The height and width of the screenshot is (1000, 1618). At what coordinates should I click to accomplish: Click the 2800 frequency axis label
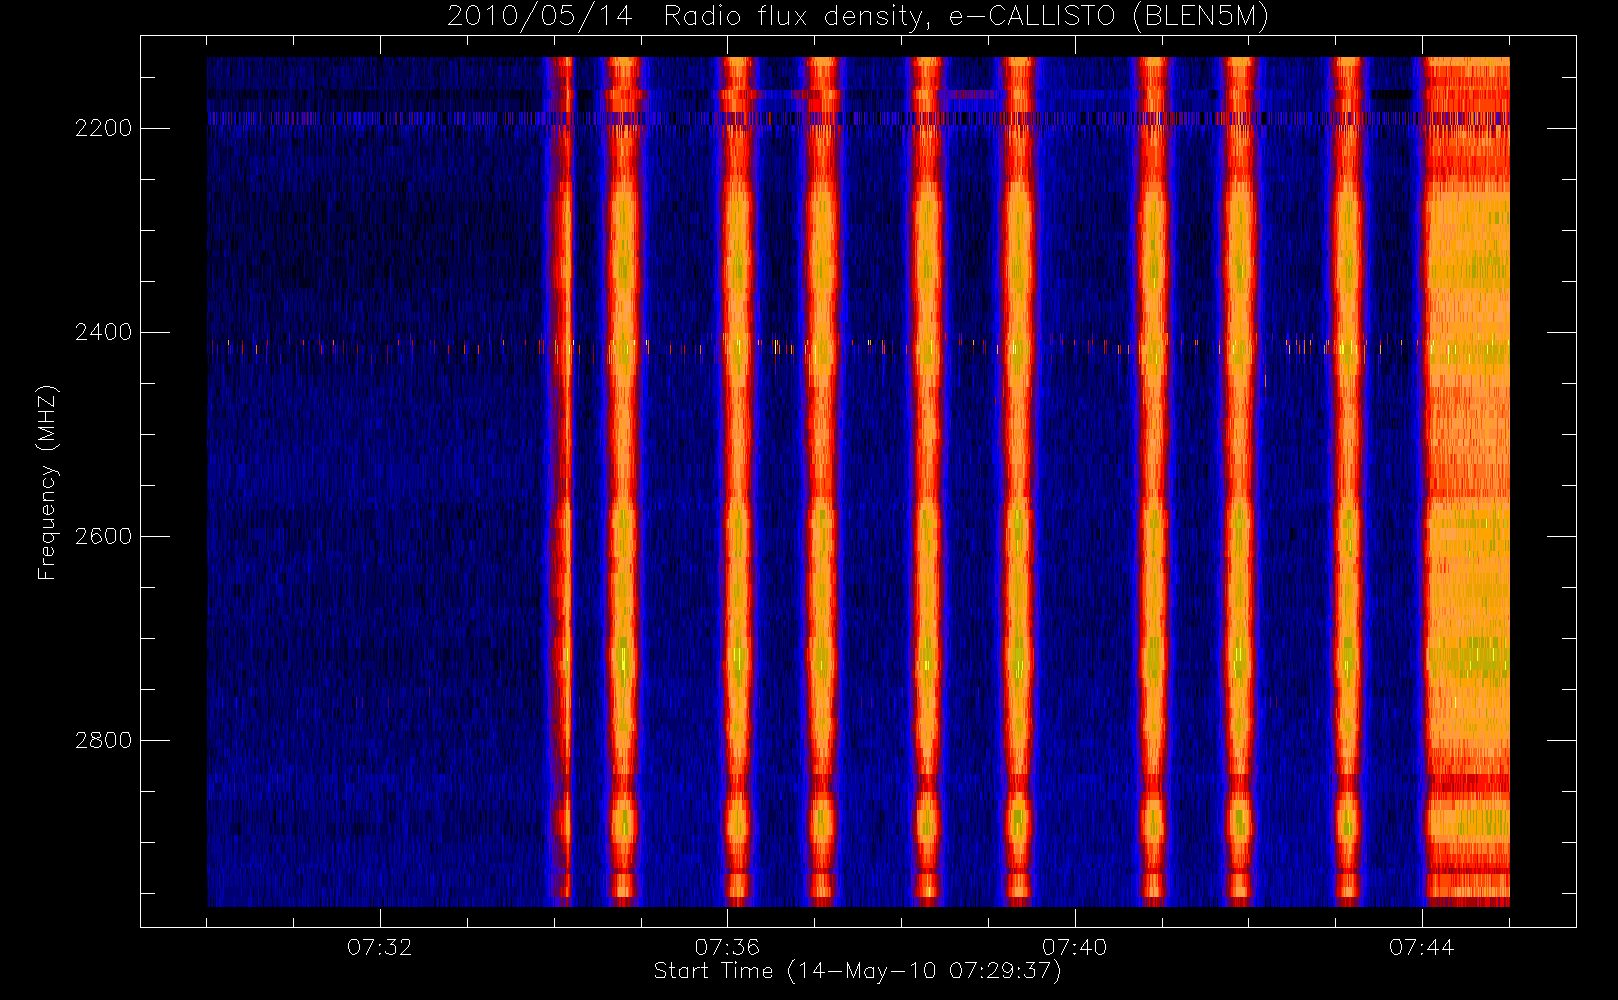coord(103,740)
